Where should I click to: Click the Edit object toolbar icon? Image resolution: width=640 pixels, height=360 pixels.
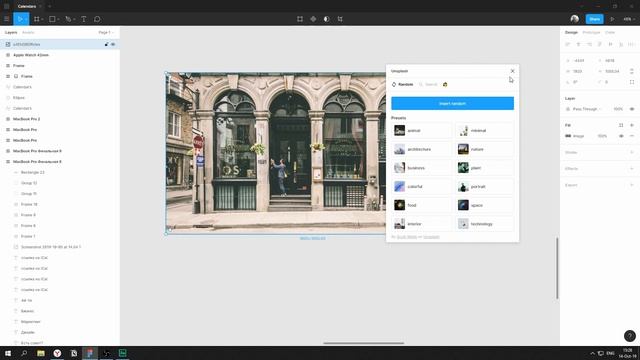[x=300, y=19]
